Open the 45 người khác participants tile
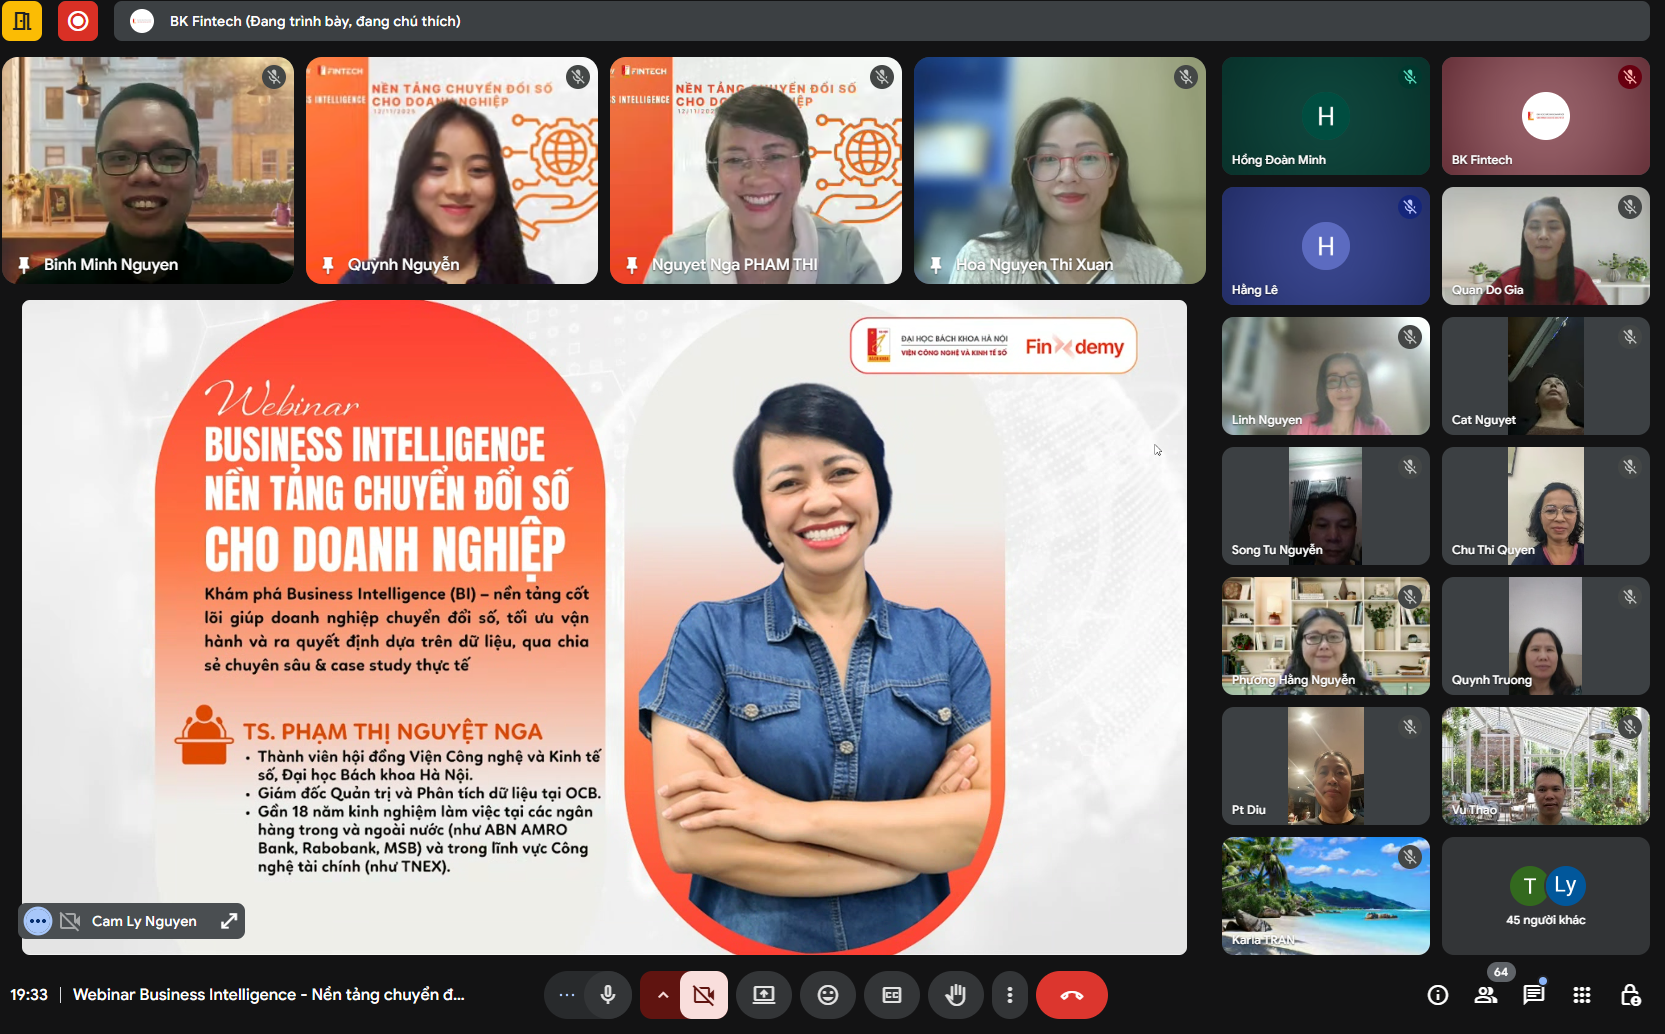Viewport: 1665px width, 1034px height. coord(1546,896)
